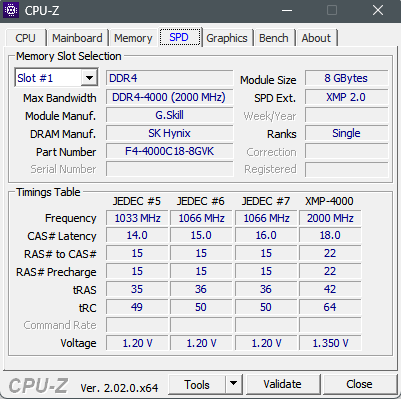Screen dimensions: 401x399
Task: Click the 2000 MHz XMP-4000 frequency
Action: (x=330, y=218)
